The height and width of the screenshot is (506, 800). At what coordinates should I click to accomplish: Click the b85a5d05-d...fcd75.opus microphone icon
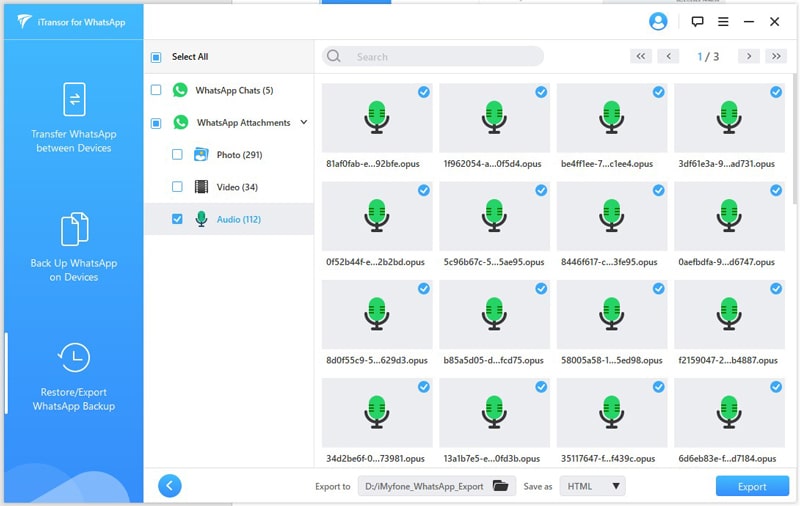(x=494, y=314)
